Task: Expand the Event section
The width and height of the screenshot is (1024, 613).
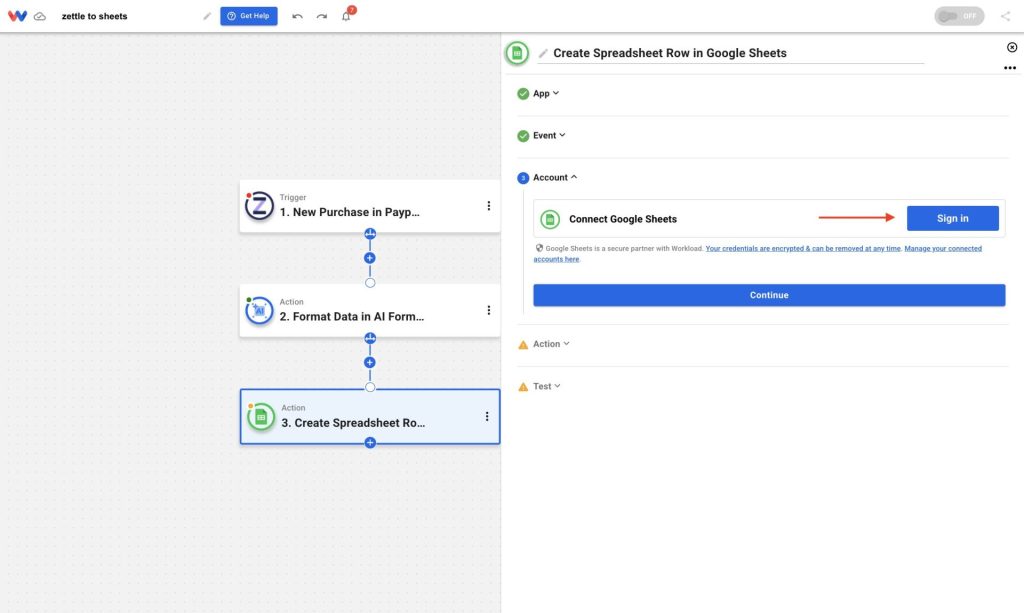Action: pyautogui.click(x=549, y=135)
